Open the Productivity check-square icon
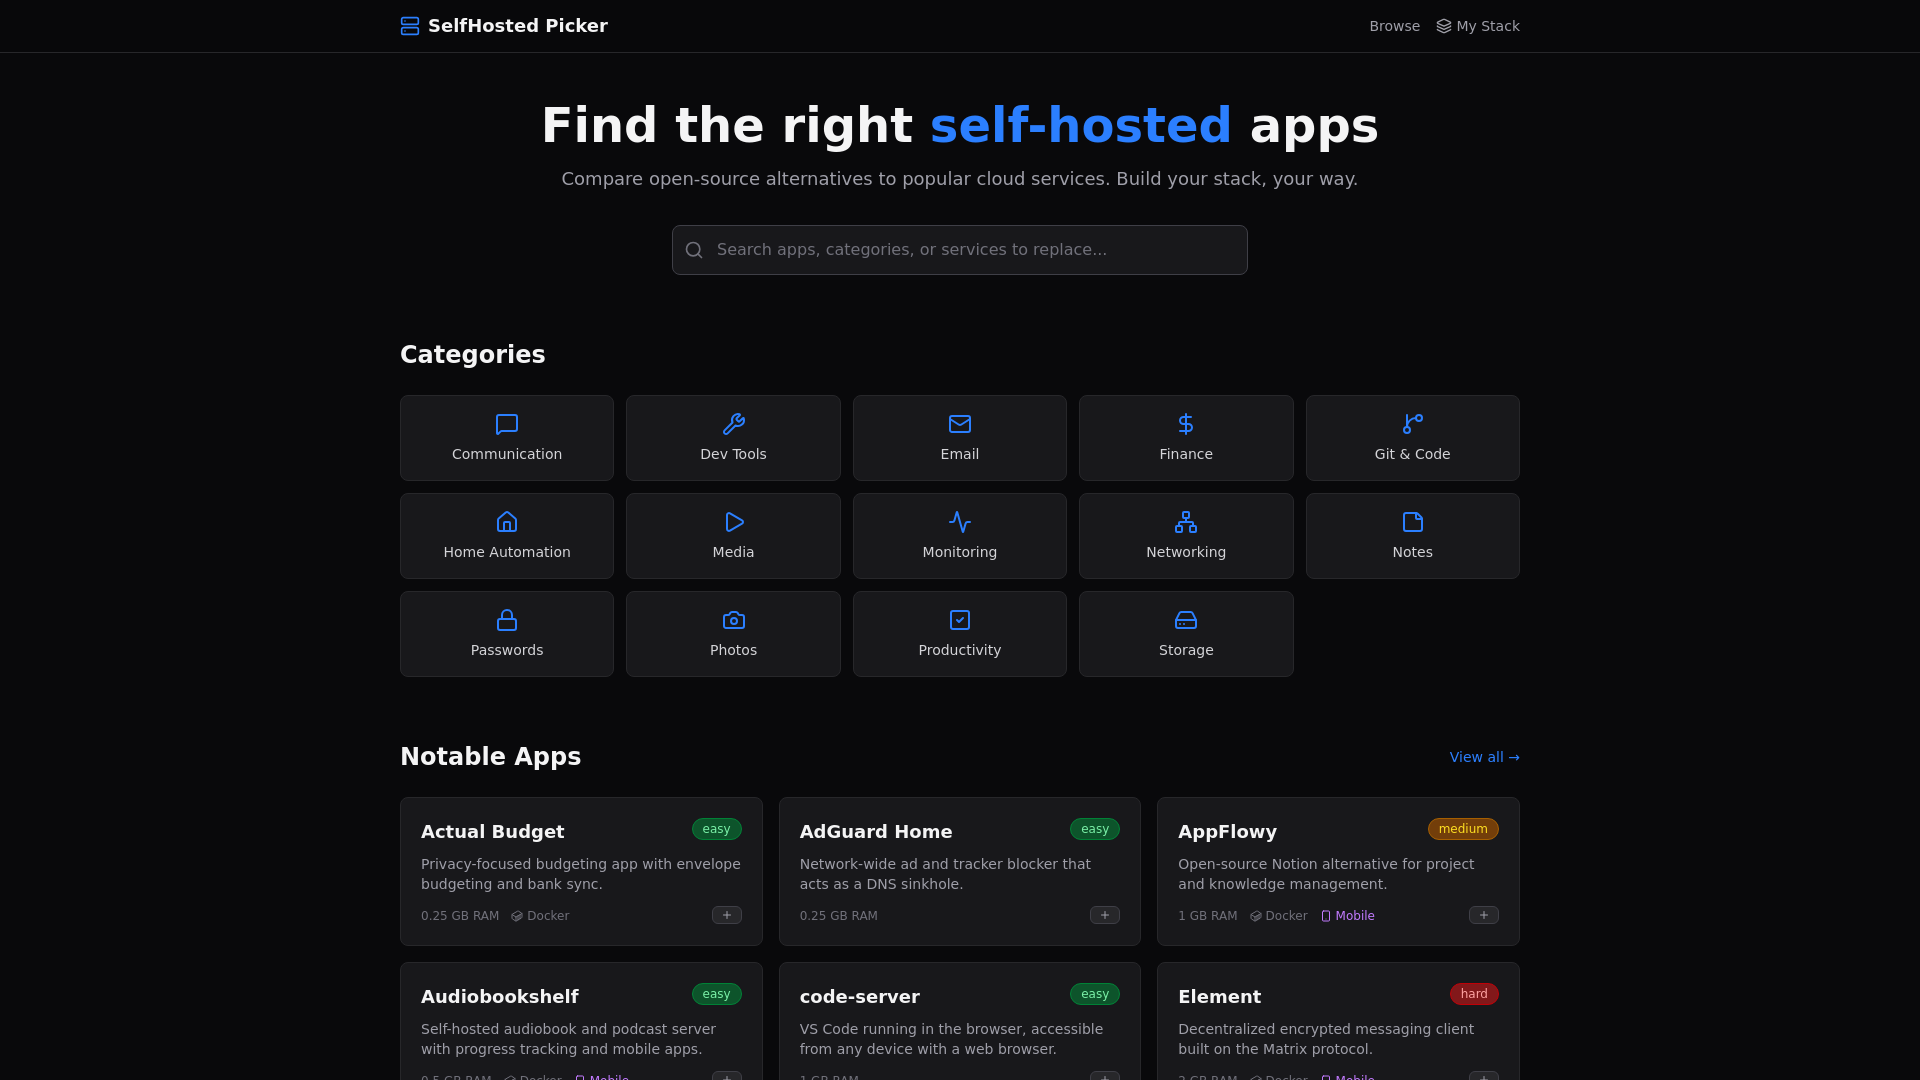Viewport: 1920px width, 1080px height. tap(960, 620)
